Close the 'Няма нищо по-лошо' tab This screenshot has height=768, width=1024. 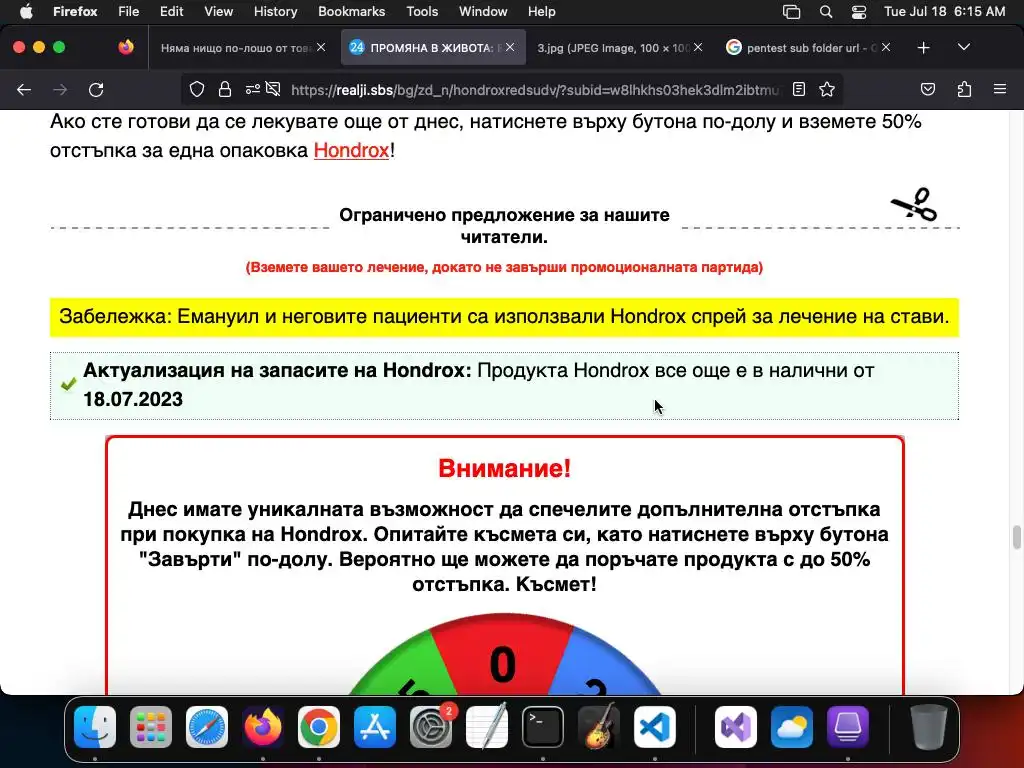click(321, 47)
